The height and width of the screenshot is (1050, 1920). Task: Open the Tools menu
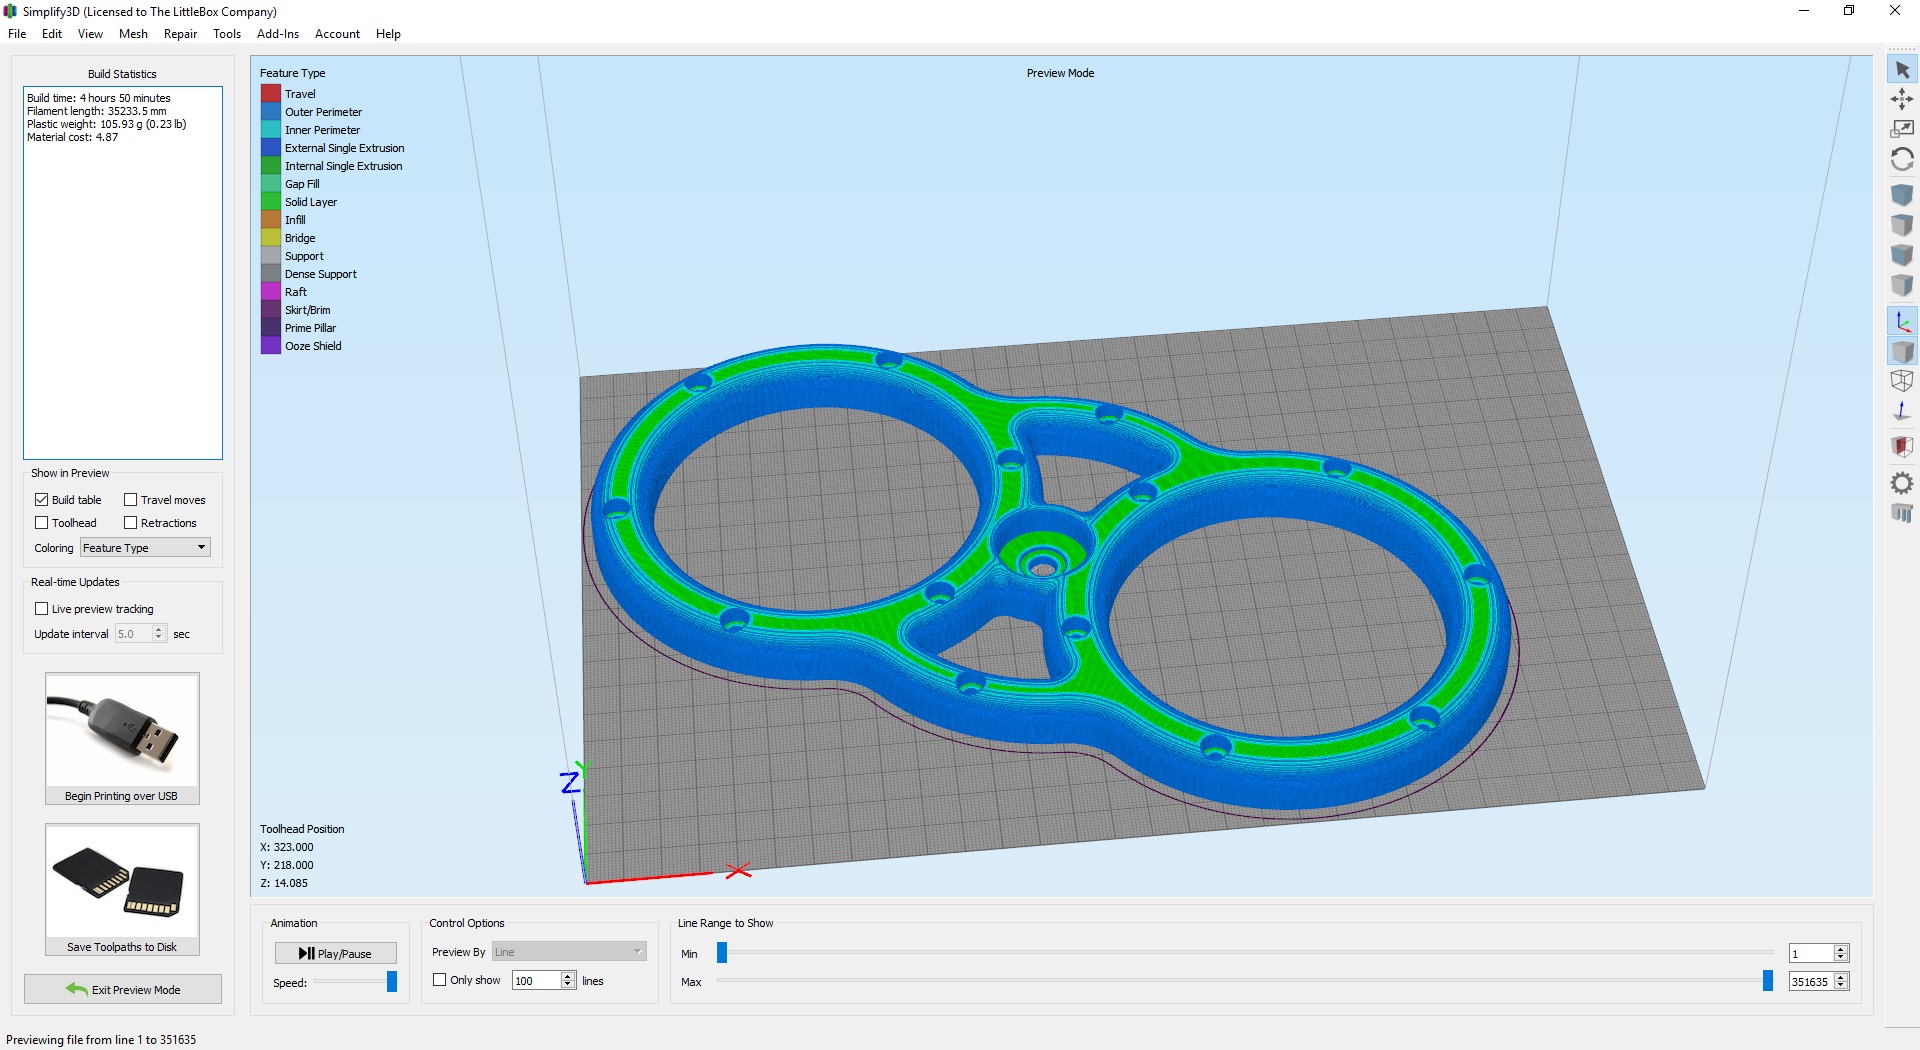tap(227, 33)
